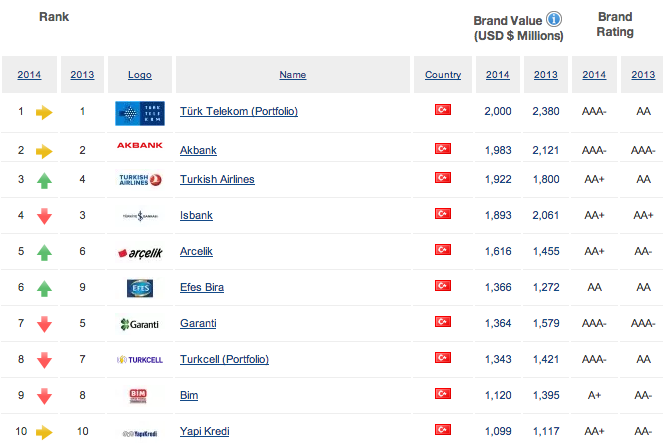Click the Türk Telekom logo
This screenshot has height=448, width=663.
coord(140,113)
